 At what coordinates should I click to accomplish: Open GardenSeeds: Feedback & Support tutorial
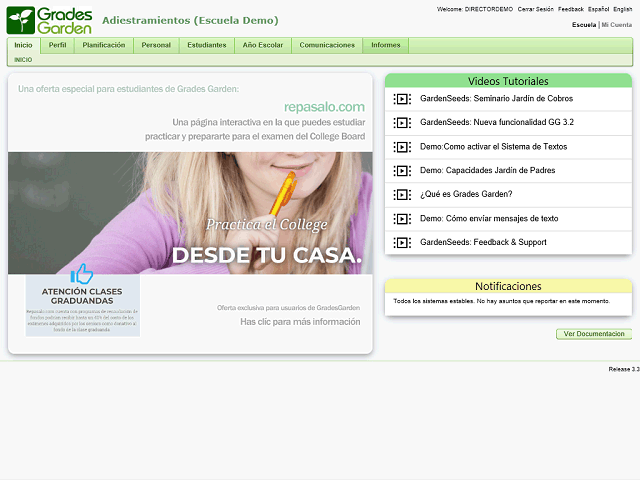tap(483, 242)
